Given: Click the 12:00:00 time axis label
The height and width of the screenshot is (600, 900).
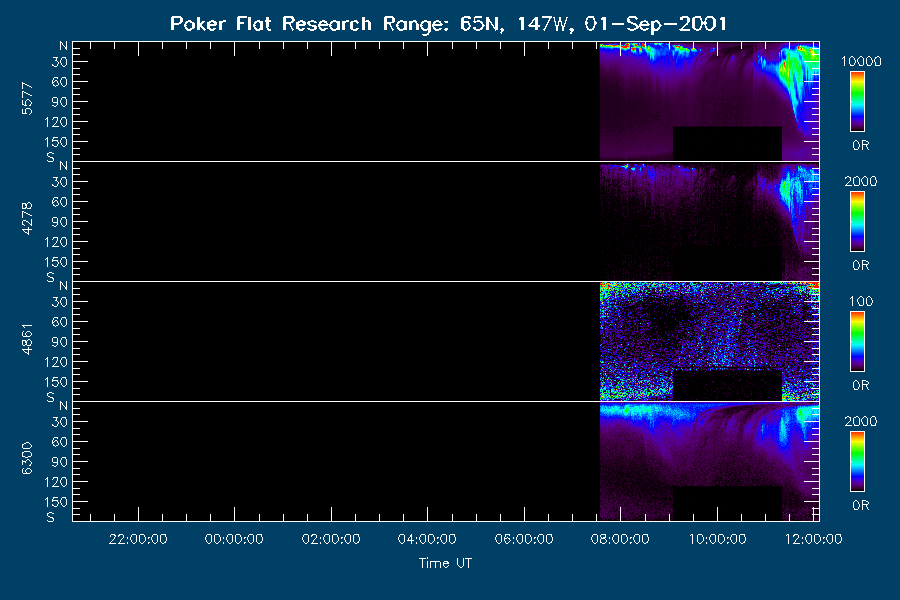Looking at the screenshot, I should pos(813,539).
